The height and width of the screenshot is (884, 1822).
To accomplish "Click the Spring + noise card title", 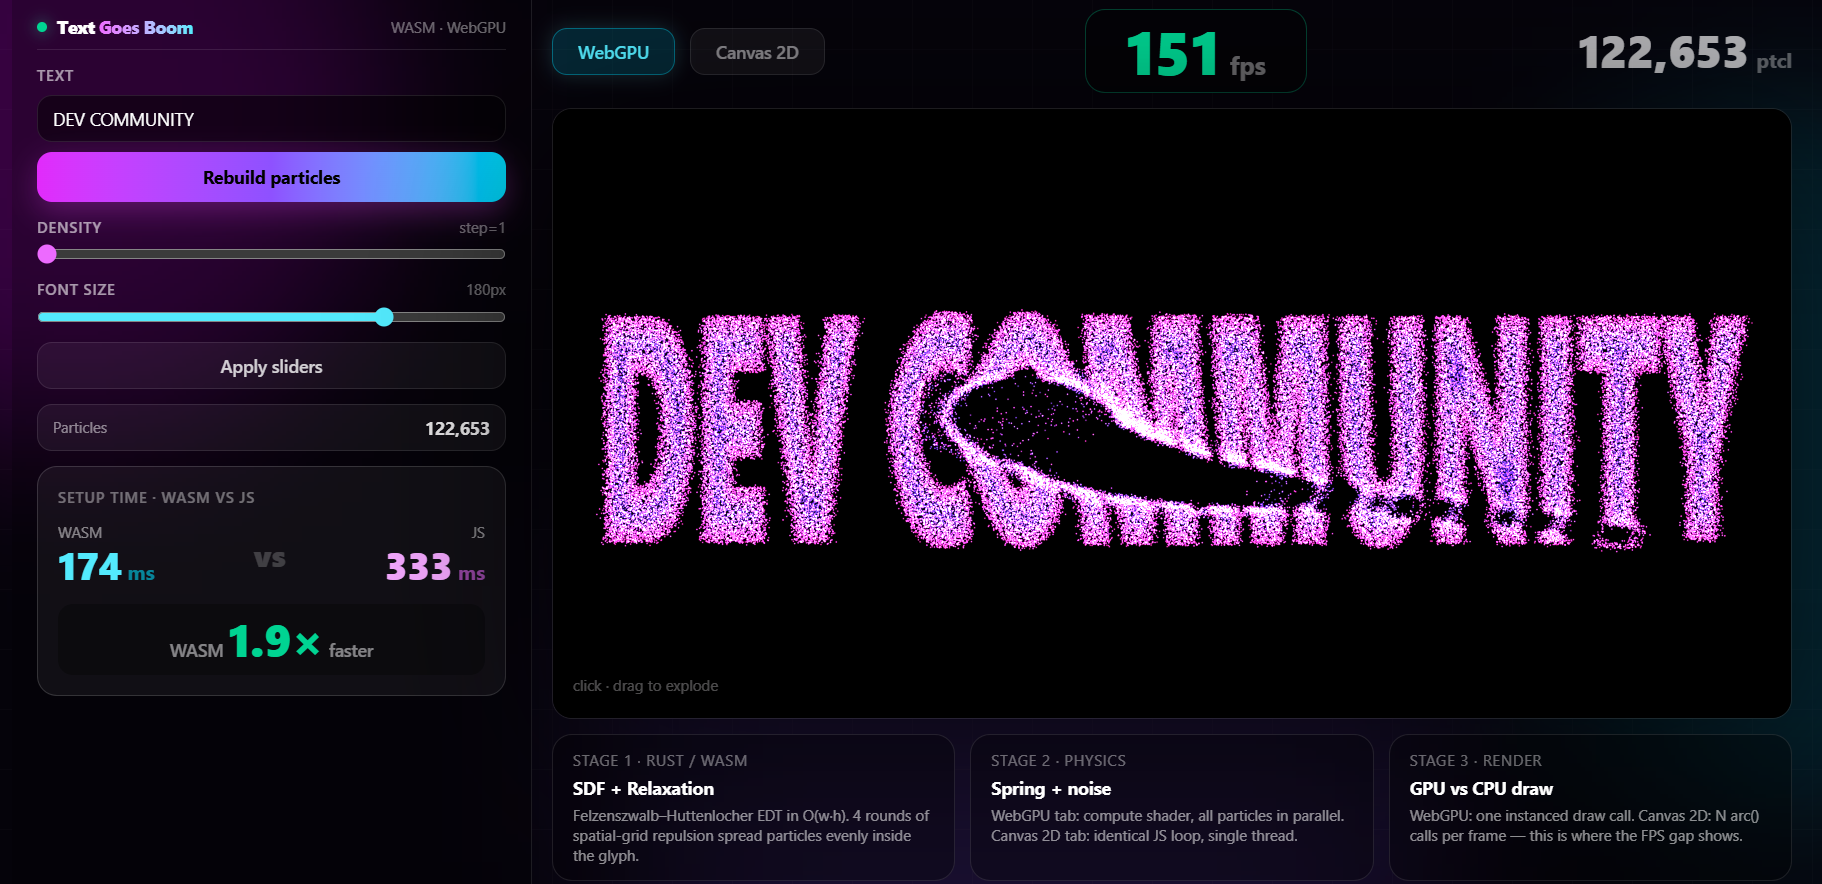I will [1051, 789].
